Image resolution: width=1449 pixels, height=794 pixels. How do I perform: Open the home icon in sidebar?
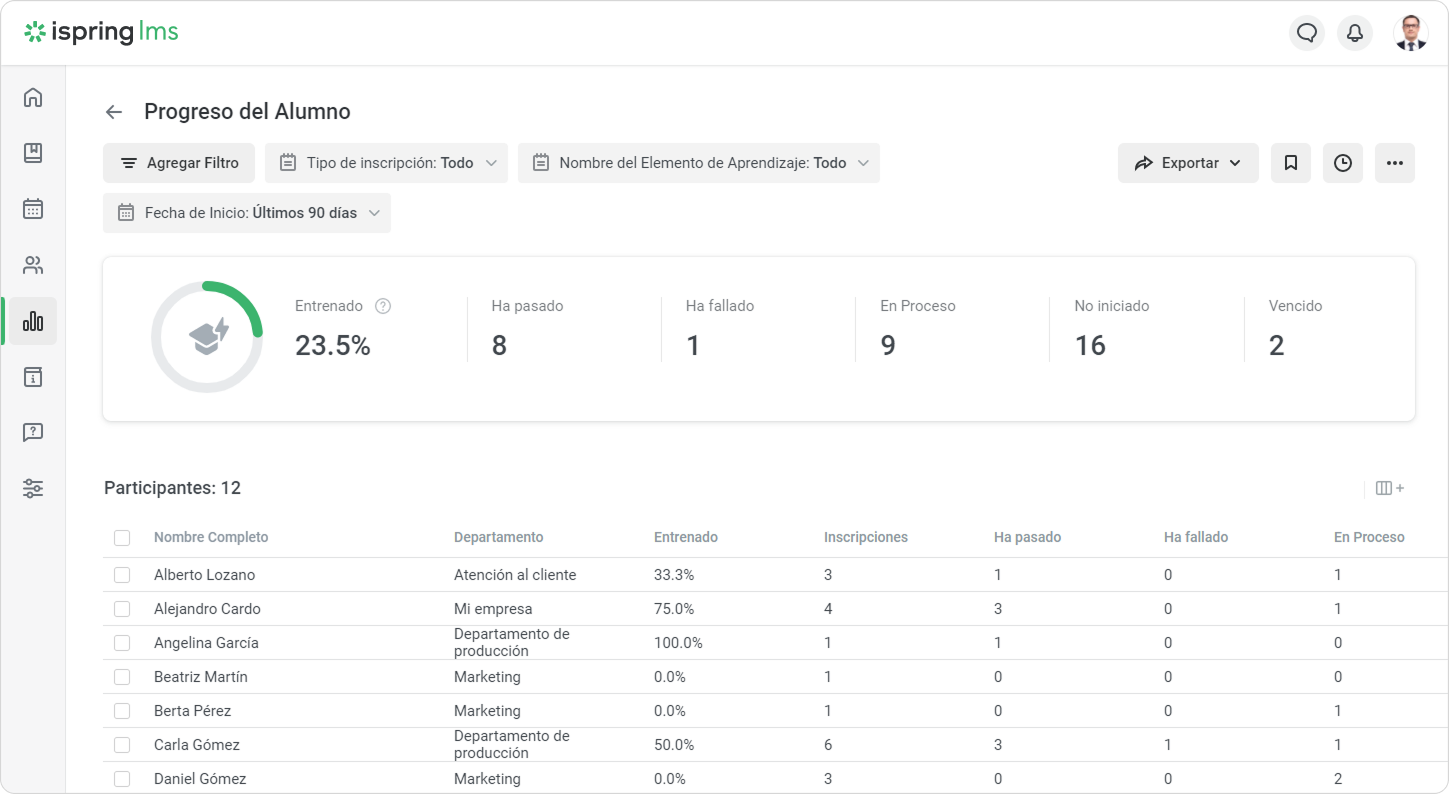tap(33, 97)
